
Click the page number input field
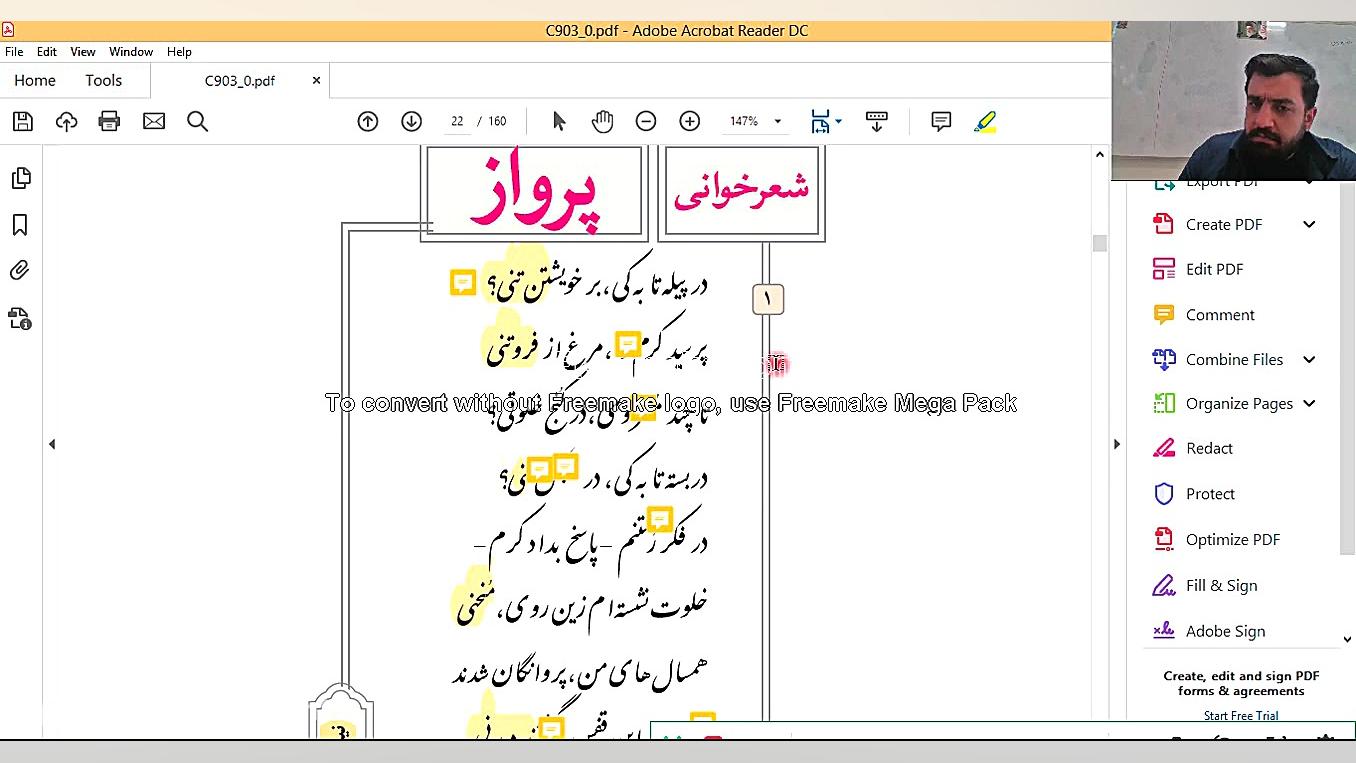click(456, 120)
